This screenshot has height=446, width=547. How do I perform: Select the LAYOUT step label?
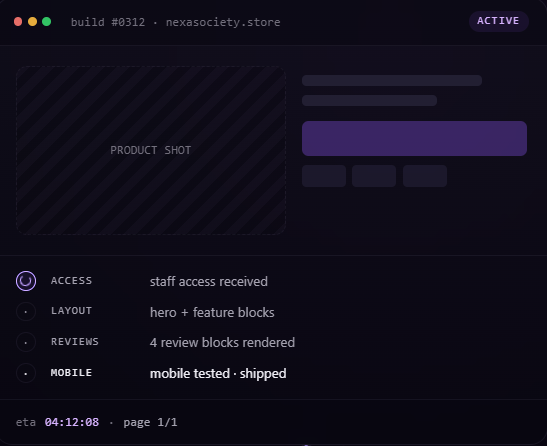tap(72, 311)
